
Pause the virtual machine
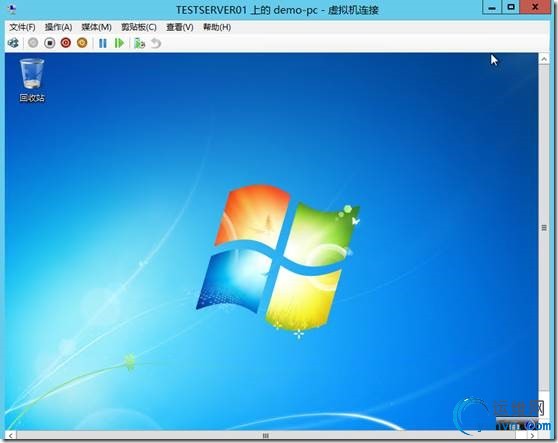[103, 43]
